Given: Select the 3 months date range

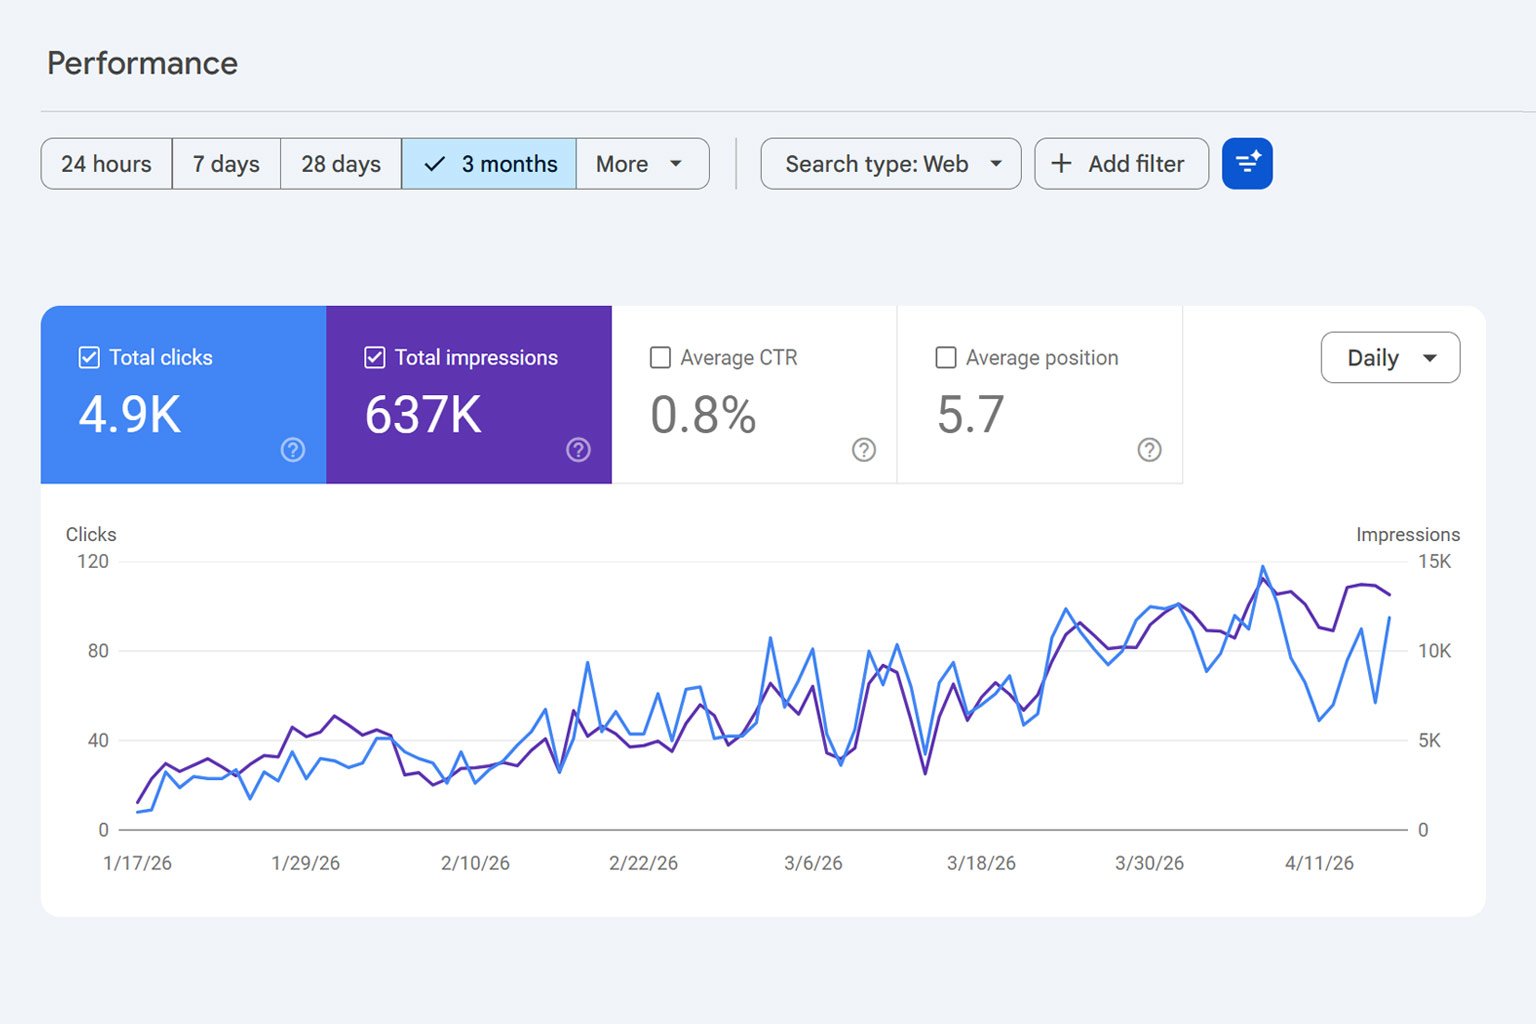Looking at the screenshot, I should point(489,163).
